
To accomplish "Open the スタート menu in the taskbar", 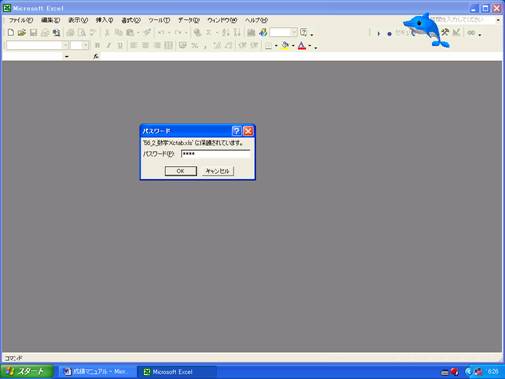I will click(27, 371).
